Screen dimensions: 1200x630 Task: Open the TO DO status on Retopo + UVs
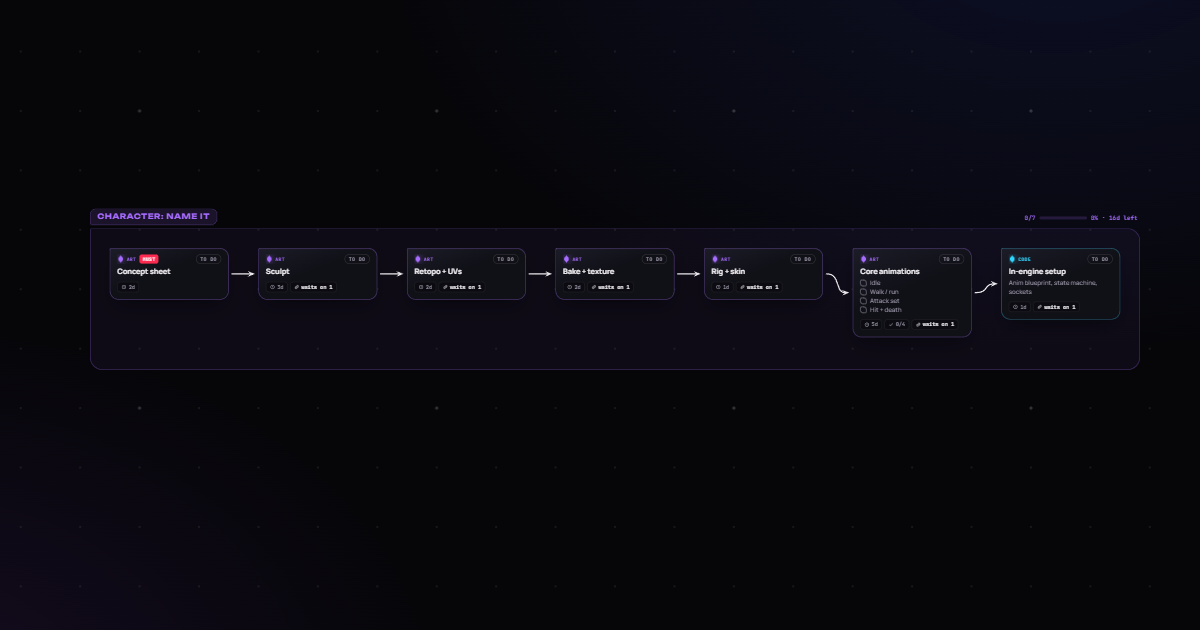[505, 259]
